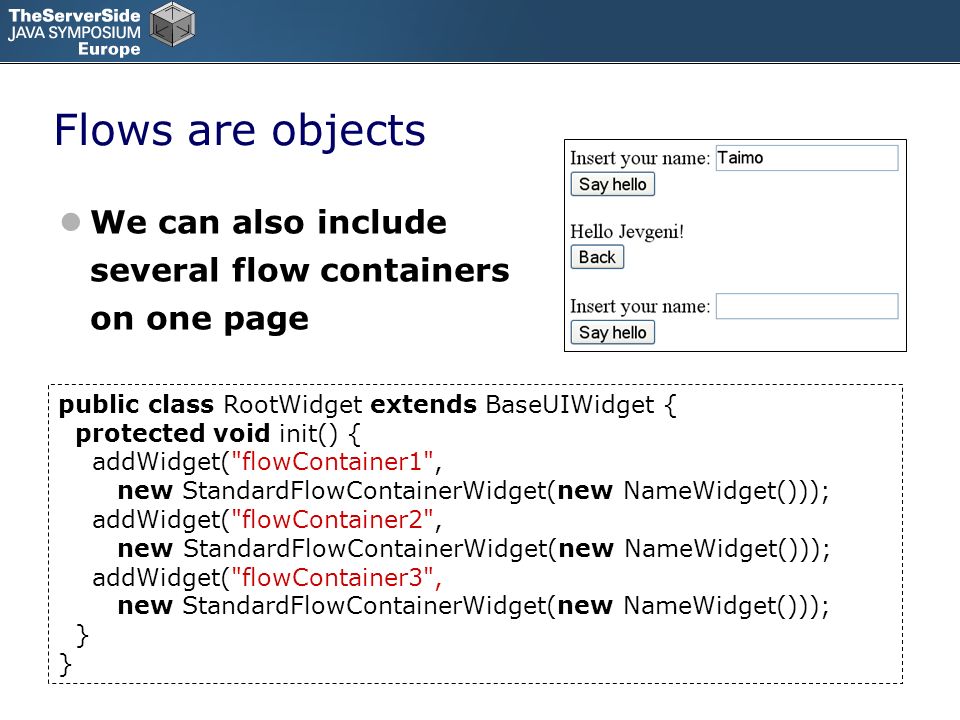Click the "flowContainer2" string in the code

click(x=332, y=520)
